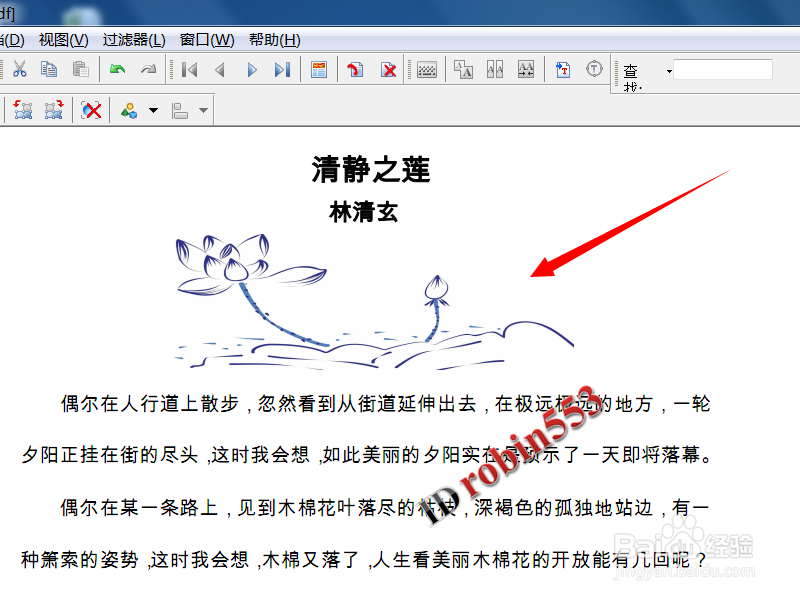Open the 窗口(W) menu

point(207,40)
